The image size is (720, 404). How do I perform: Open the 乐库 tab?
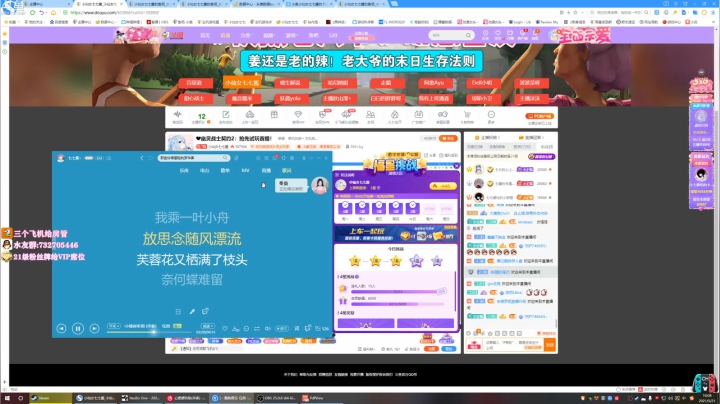click(184, 170)
